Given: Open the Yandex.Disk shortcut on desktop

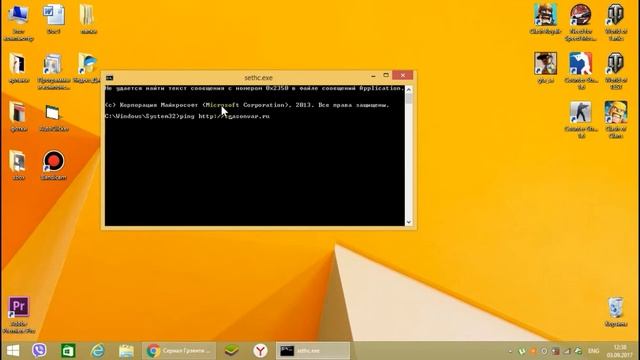Looking at the screenshot, I should click(x=87, y=68).
